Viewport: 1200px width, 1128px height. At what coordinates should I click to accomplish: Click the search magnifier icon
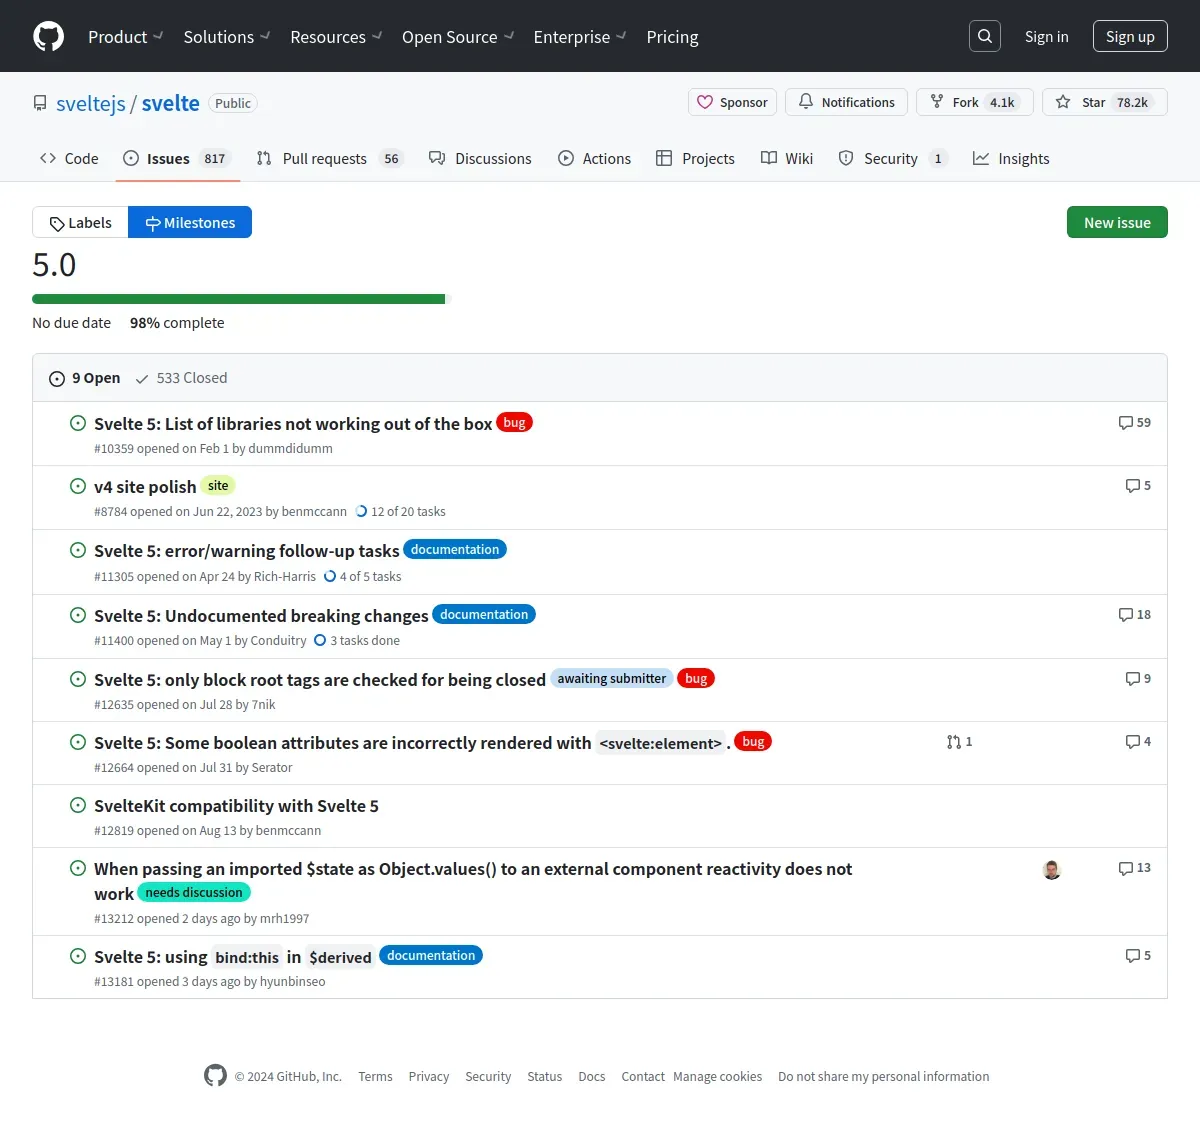[985, 36]
